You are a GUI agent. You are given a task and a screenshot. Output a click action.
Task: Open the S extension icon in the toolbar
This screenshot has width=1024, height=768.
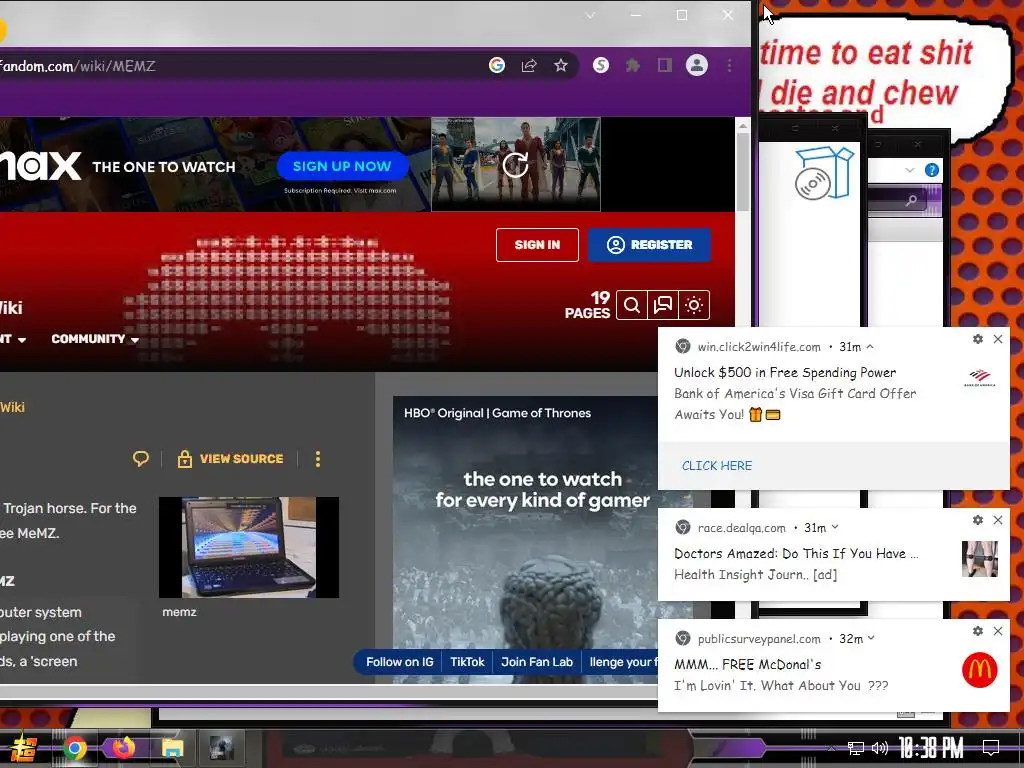coord(601,65)
